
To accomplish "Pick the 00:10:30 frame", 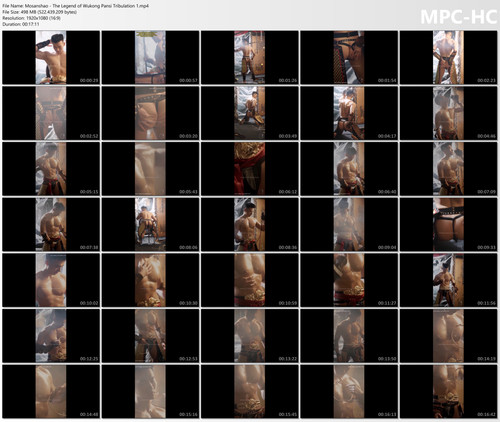I will click(150, 280).
